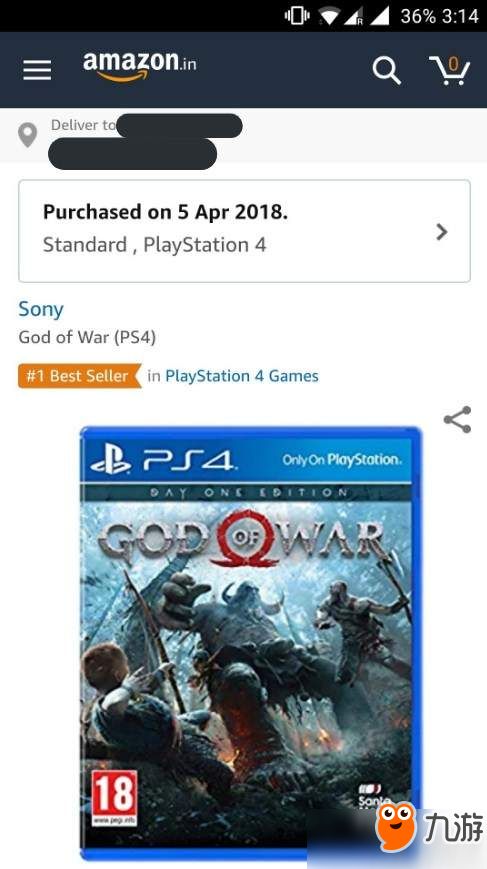Open the Sony brand link
The height and width of the screenshot is (869, 487).
(x=41, y=309)
